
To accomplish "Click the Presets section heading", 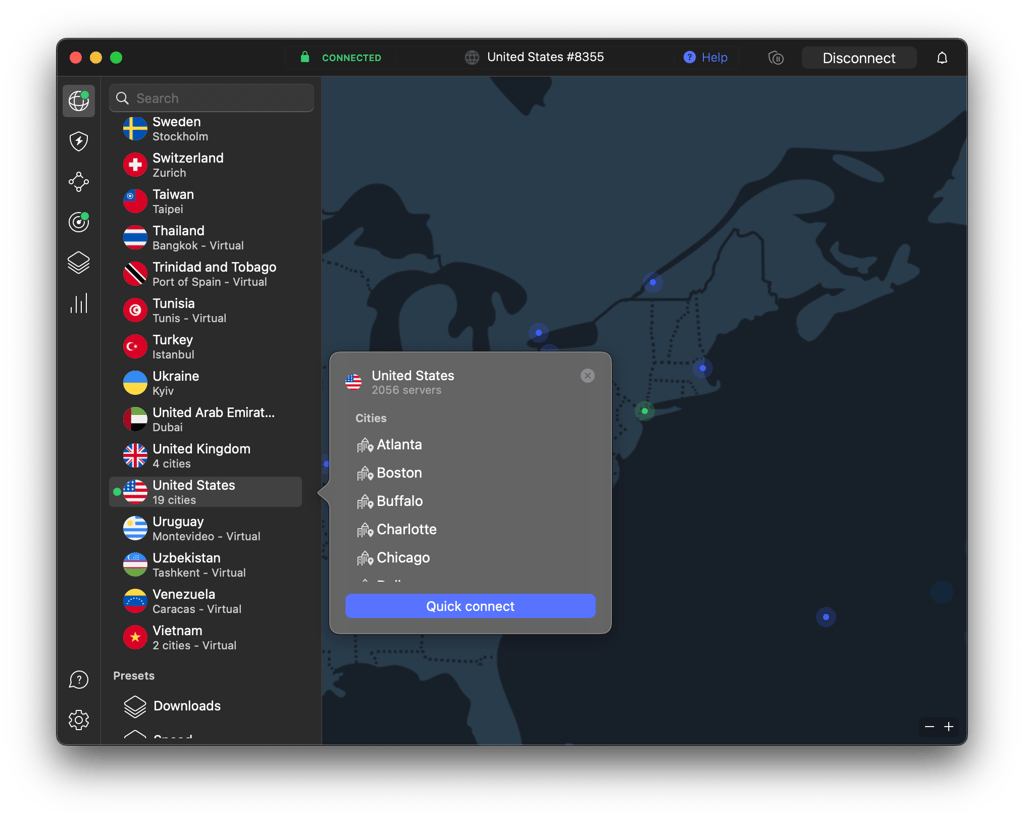I will tap(134, 676).
